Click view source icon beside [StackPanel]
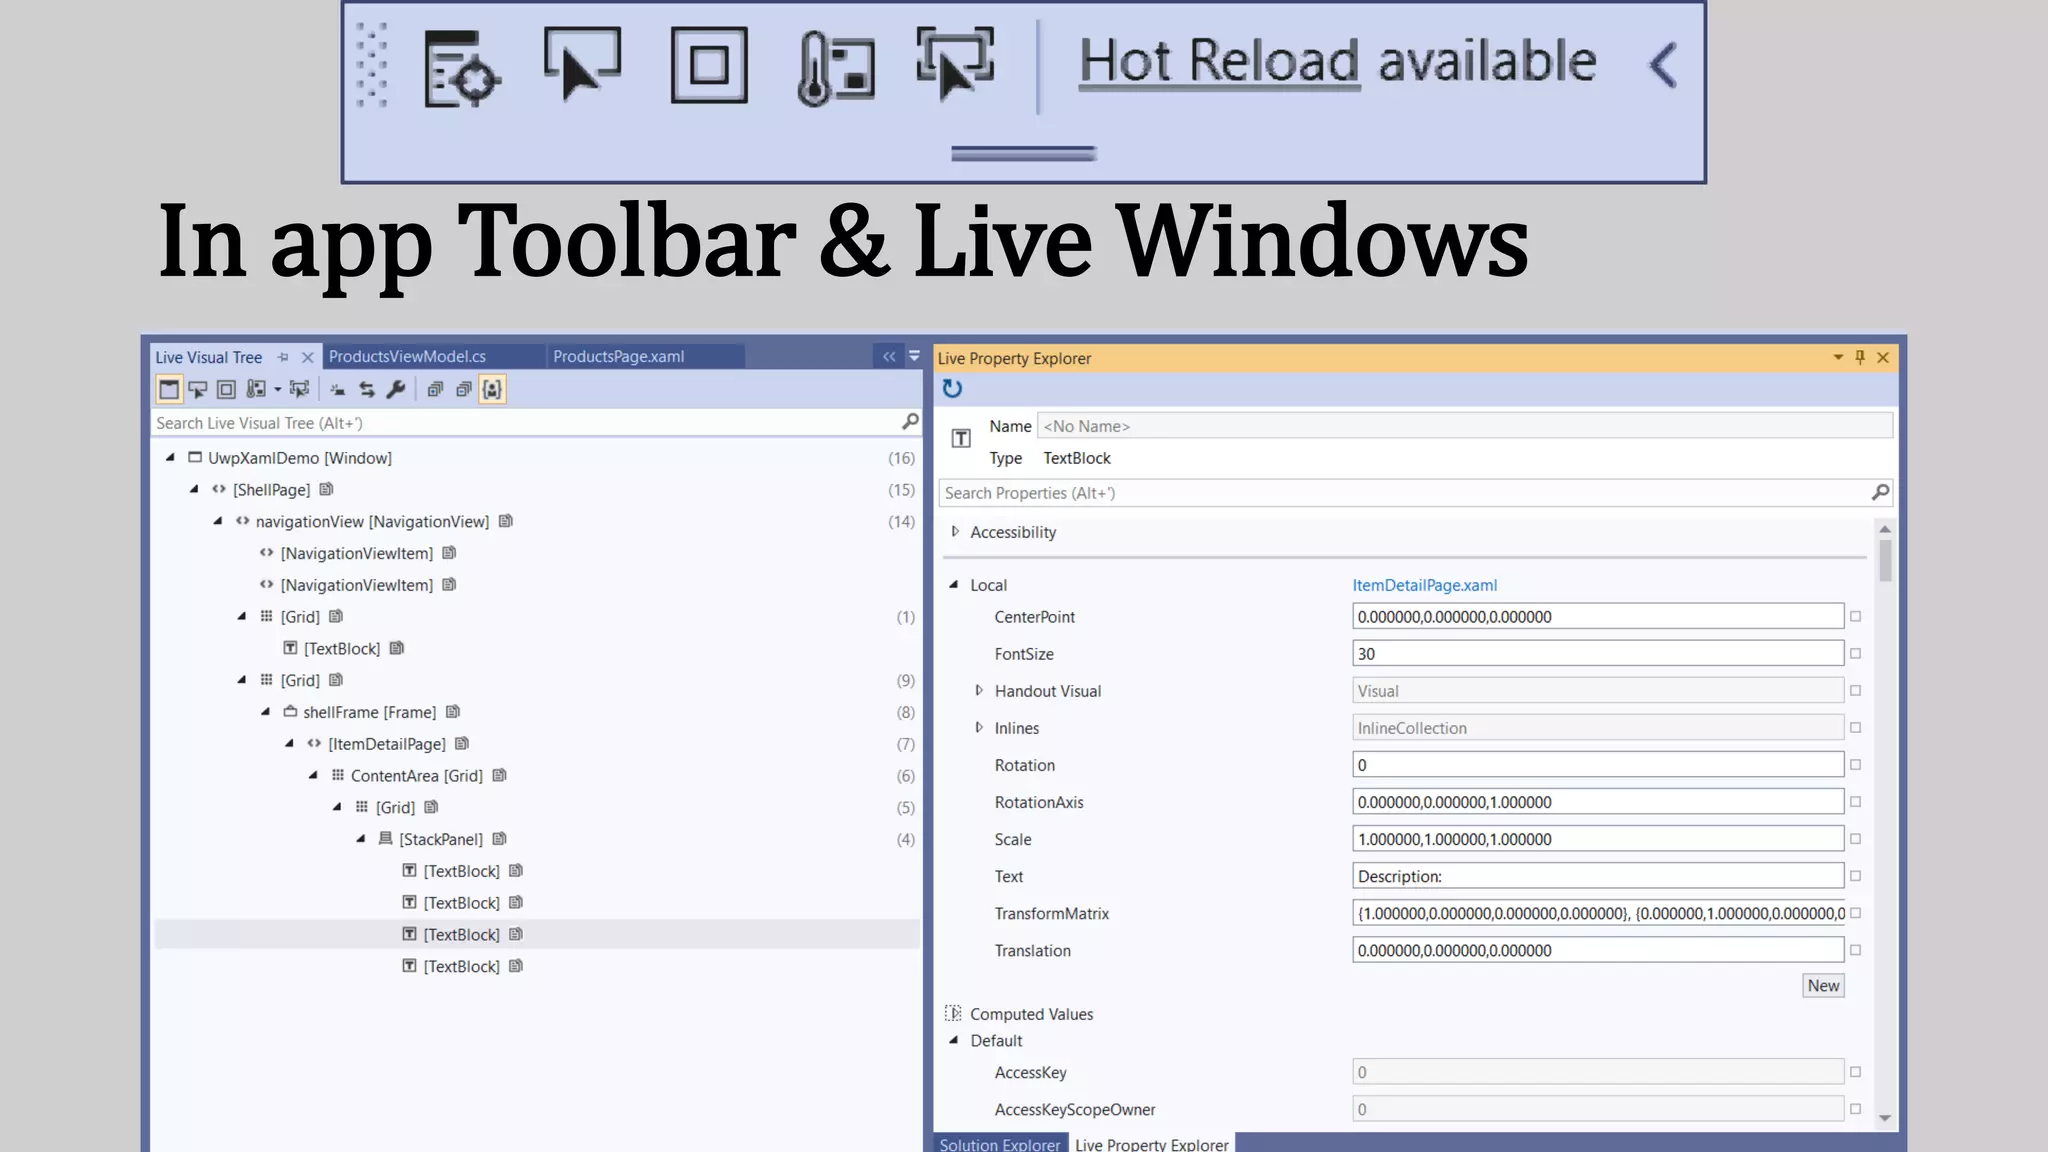The image size is (2048, 1152). [x=500, y=839]
